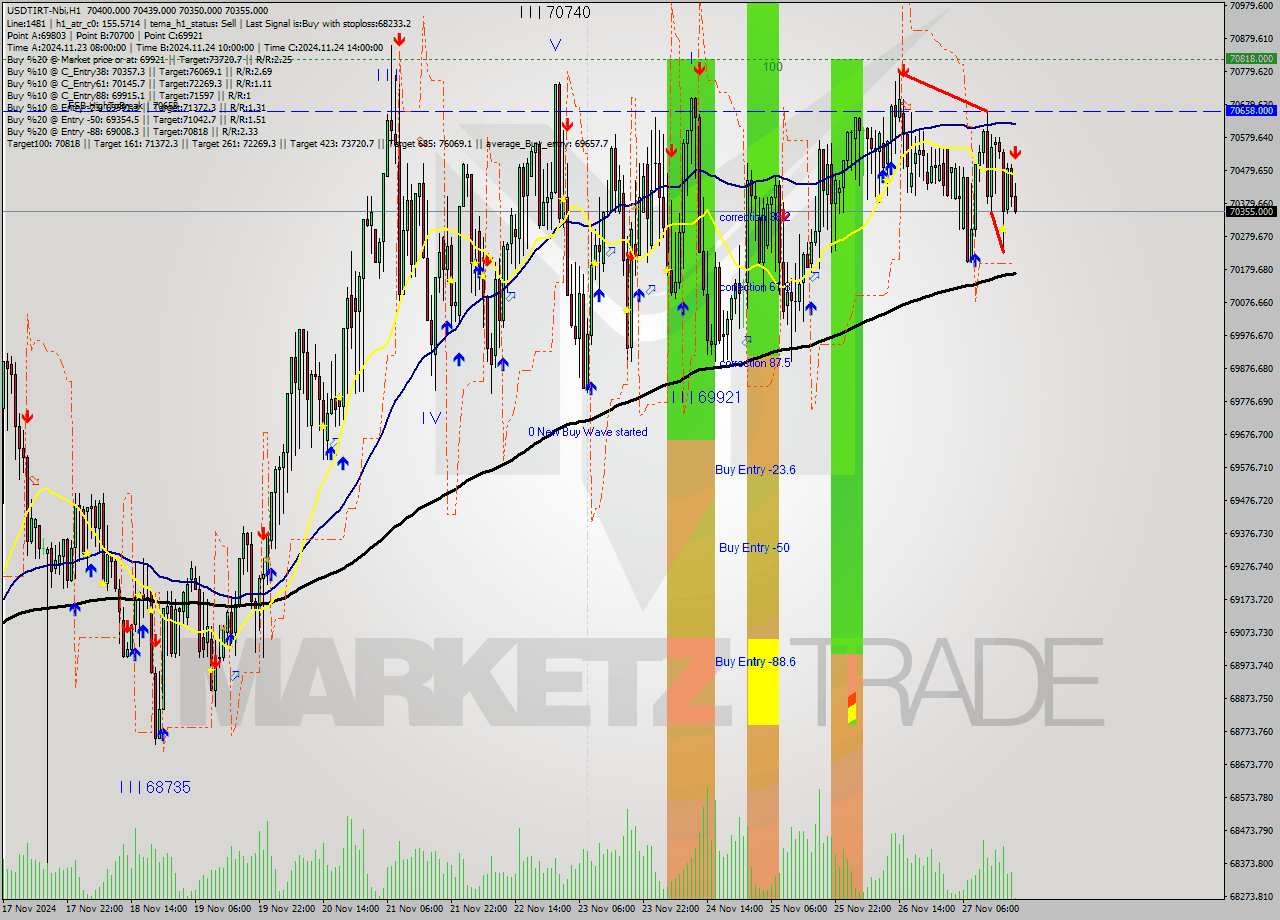The height and width of the screenshot is (920, 1280).
Task: Select the 'correction 87.5' label
Action: click(755, 363)
